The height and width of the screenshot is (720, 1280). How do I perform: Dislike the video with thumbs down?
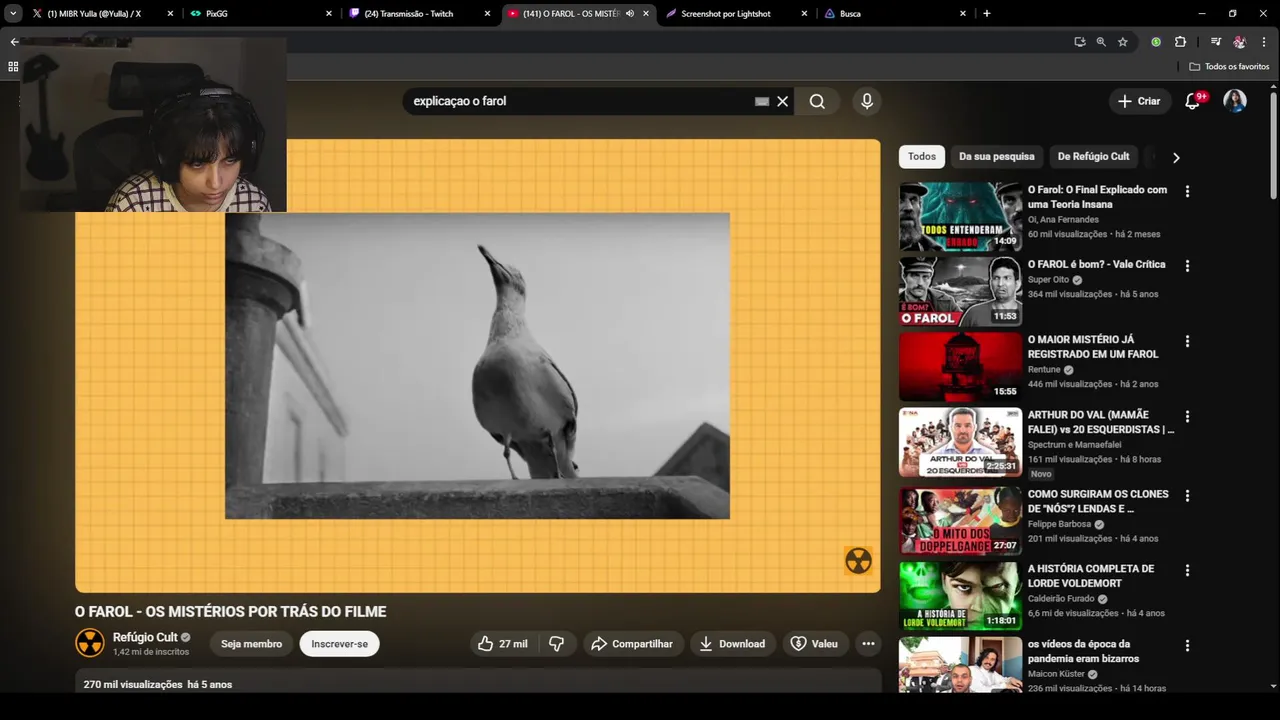(x=557, y=644)
